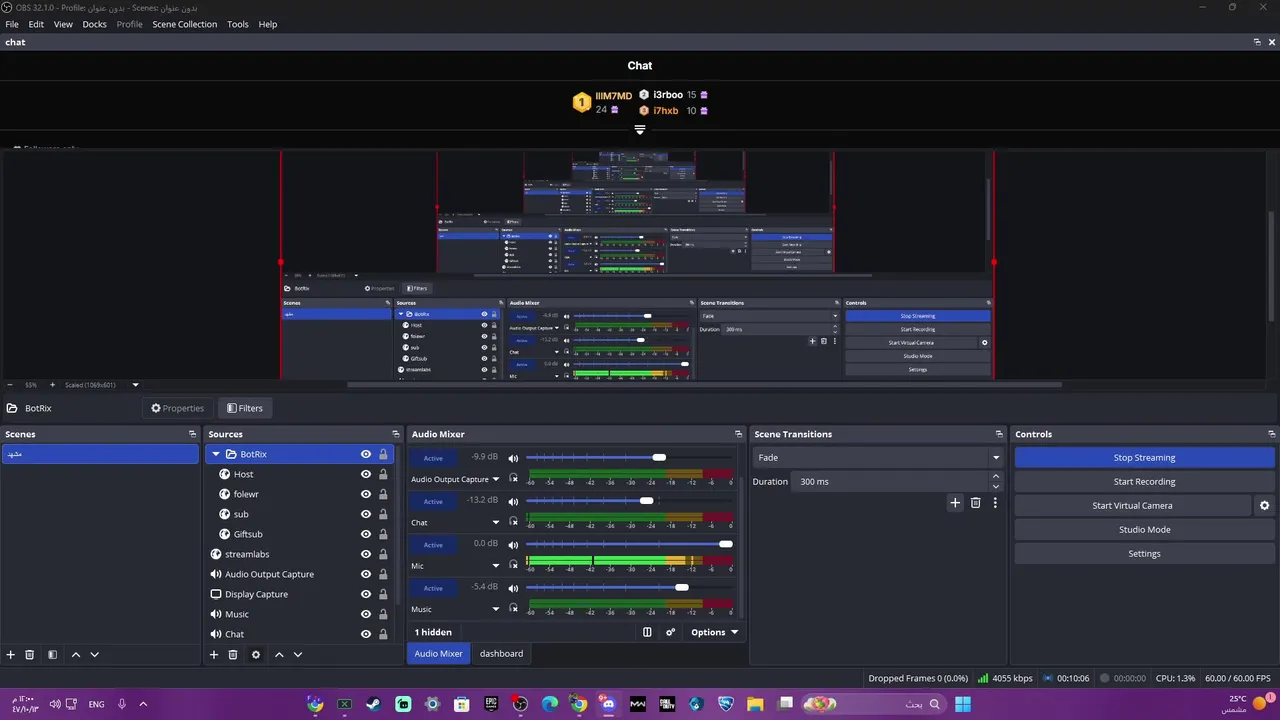This screenshot has height=720, width=1280.
Task: Open advanced audio properties gears icon
Action: 670,632
